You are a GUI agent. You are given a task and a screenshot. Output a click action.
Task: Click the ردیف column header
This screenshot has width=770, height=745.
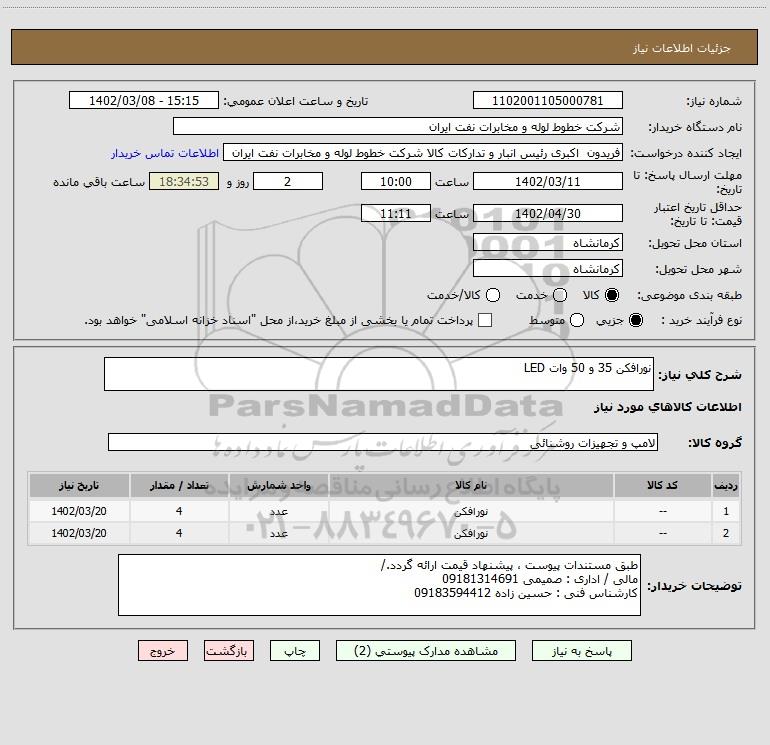tap(726, 486)
